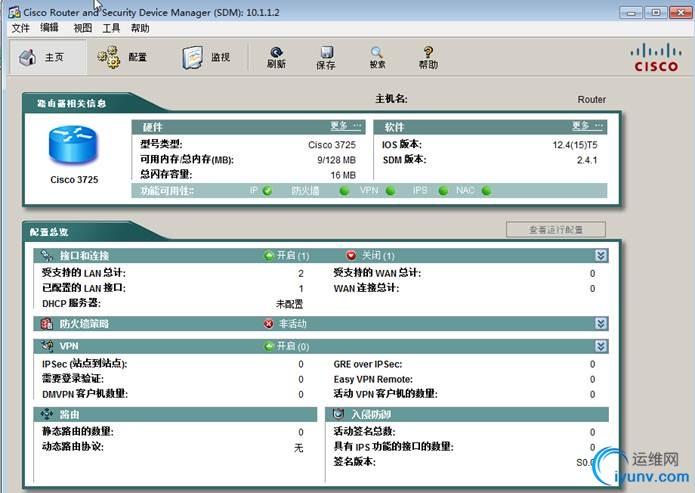Click the 活动签名总数 label

pos(364,431)
